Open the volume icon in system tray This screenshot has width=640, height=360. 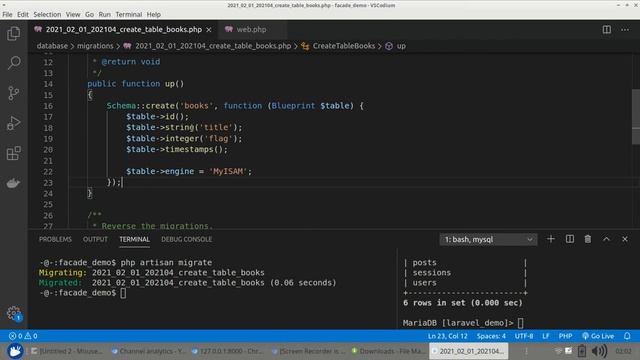pos(598,351)
